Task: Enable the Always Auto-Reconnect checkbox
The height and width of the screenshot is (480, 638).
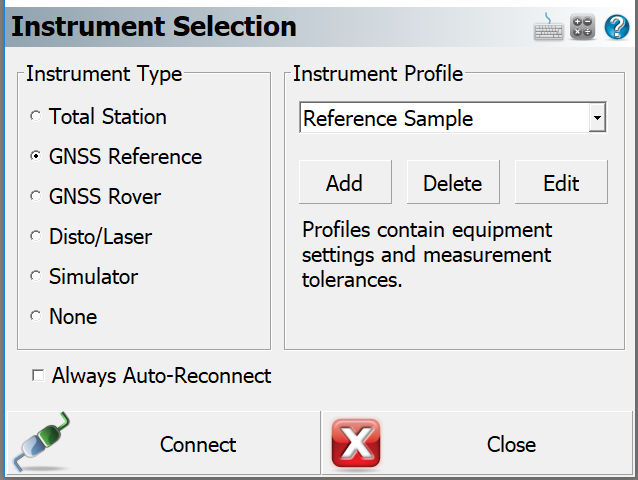Action: (x=38, y=375)
